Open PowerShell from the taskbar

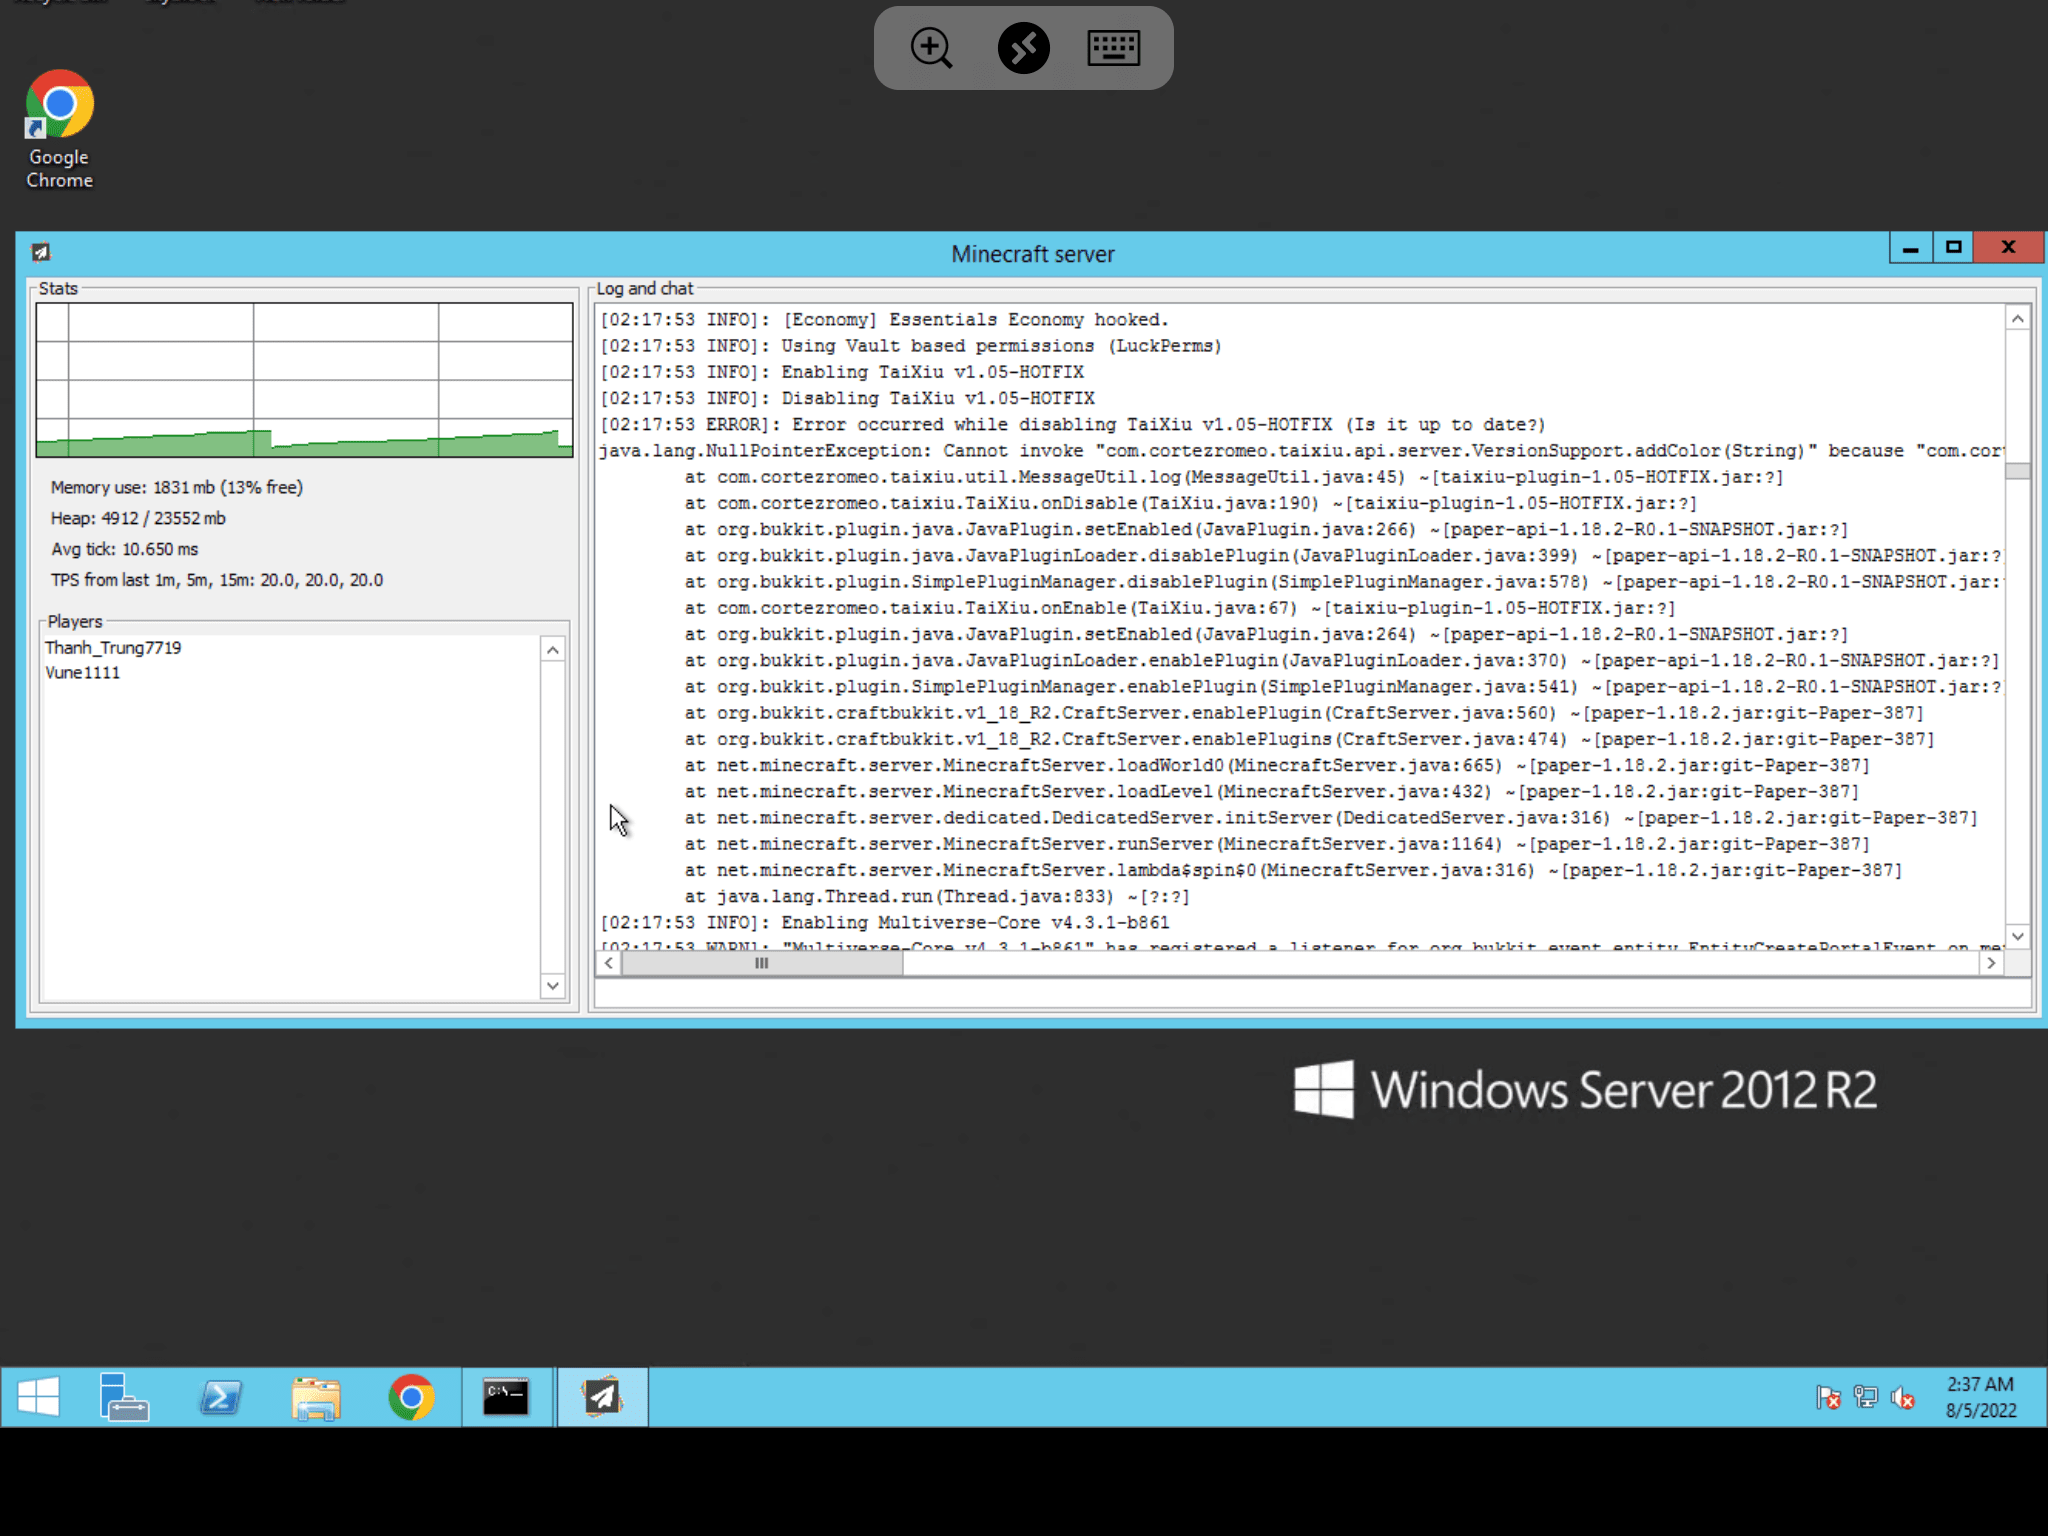click(220, 1397)
